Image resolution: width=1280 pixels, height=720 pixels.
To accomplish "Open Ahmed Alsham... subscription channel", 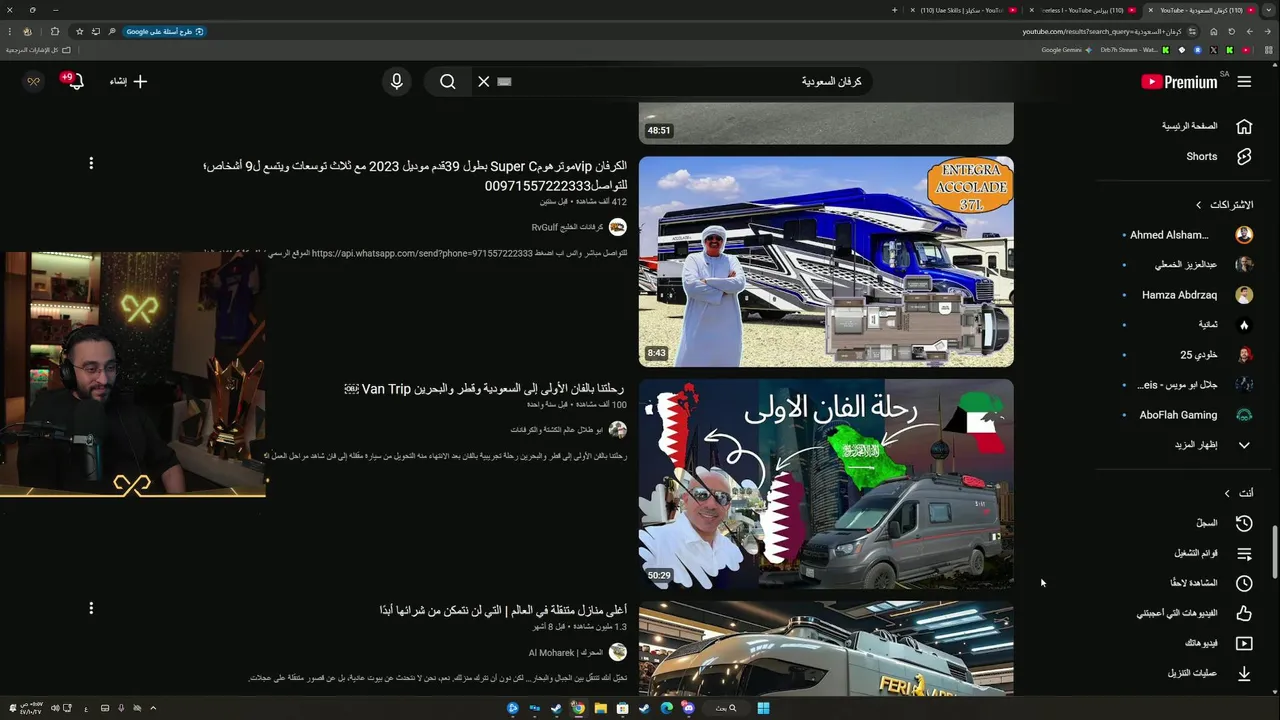I will [x=1188, y=235].
